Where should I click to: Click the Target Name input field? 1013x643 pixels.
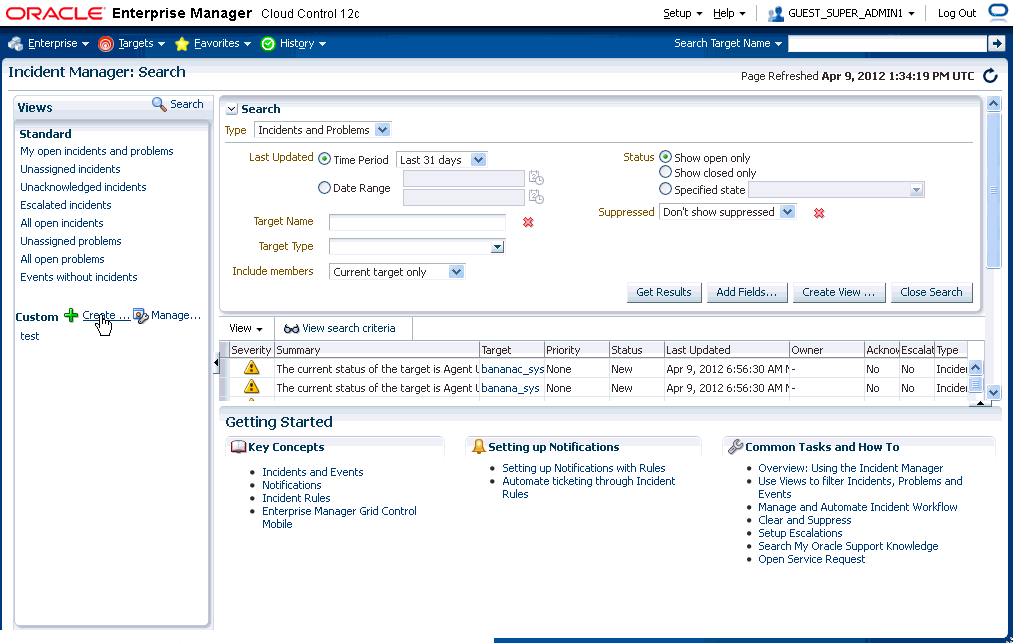(417, 222)
